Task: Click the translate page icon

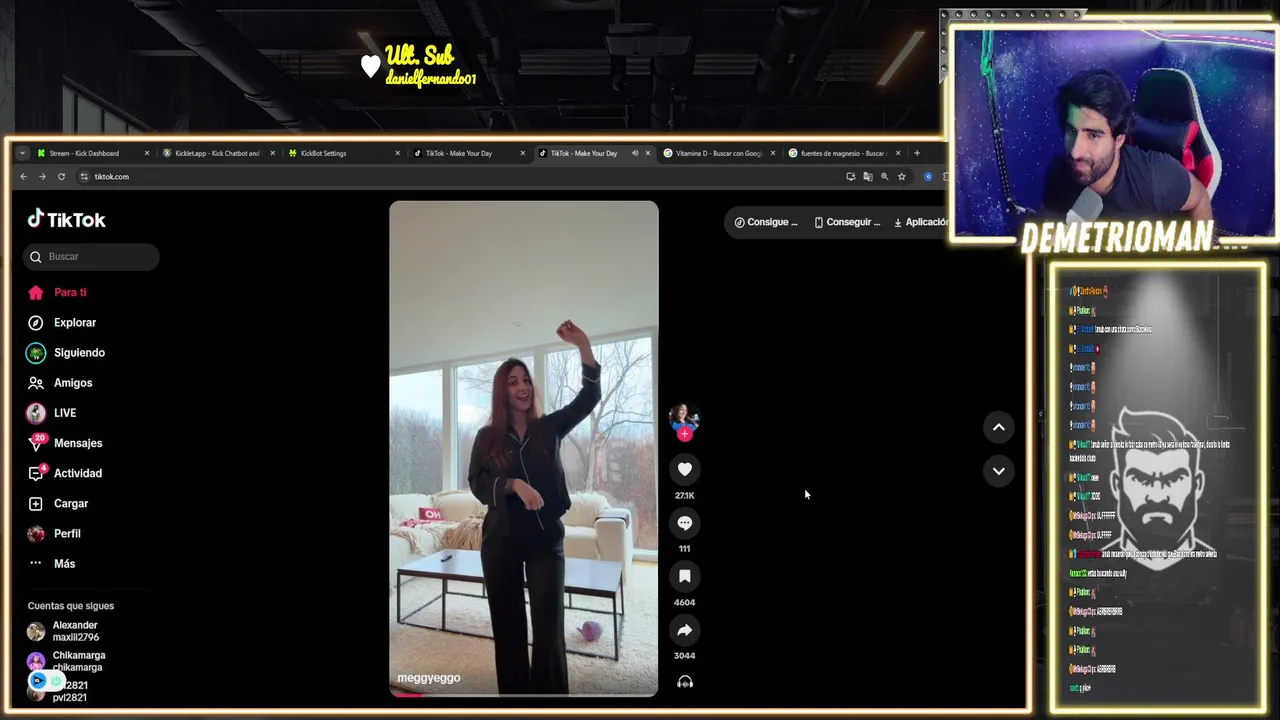Action: pos(867,177)
